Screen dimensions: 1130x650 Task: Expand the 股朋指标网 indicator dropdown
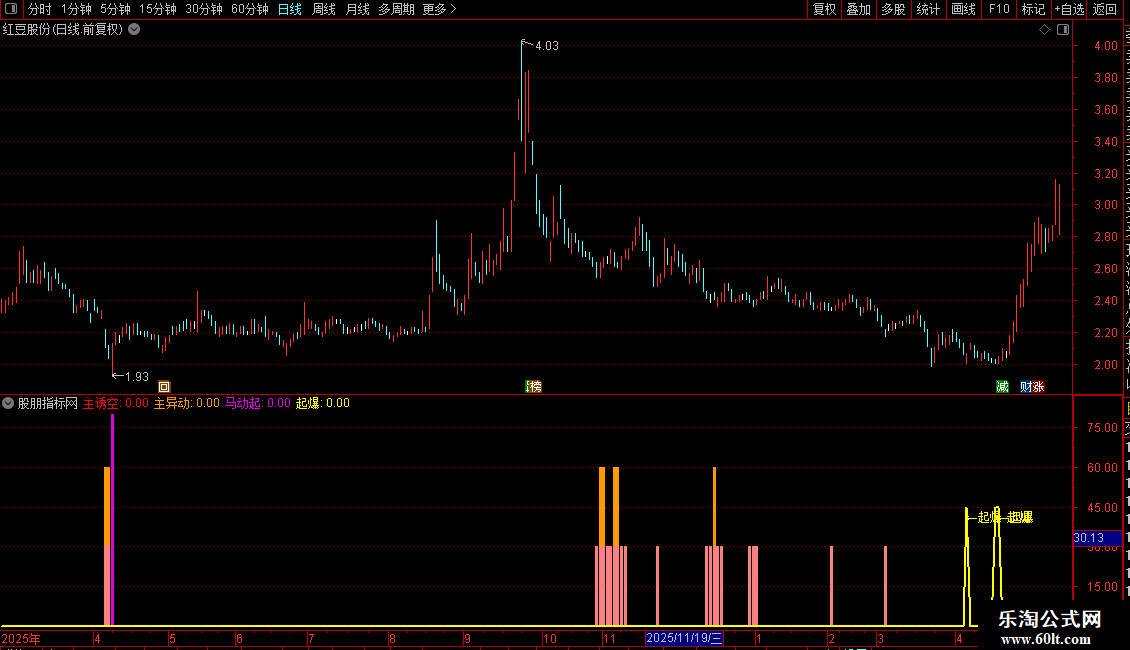click(8, 404)
